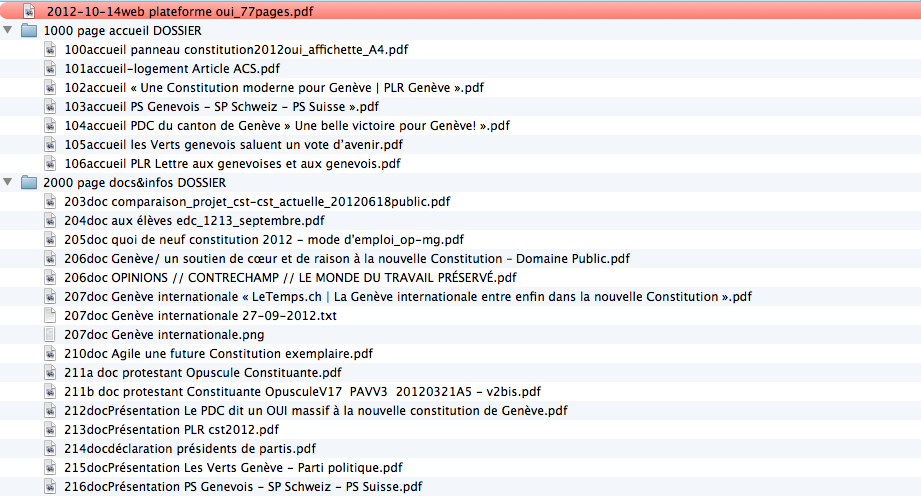921x497 pixels.
Task: Click PDF icon of 204doc aux élèves
Action: (x=51, y=220)
